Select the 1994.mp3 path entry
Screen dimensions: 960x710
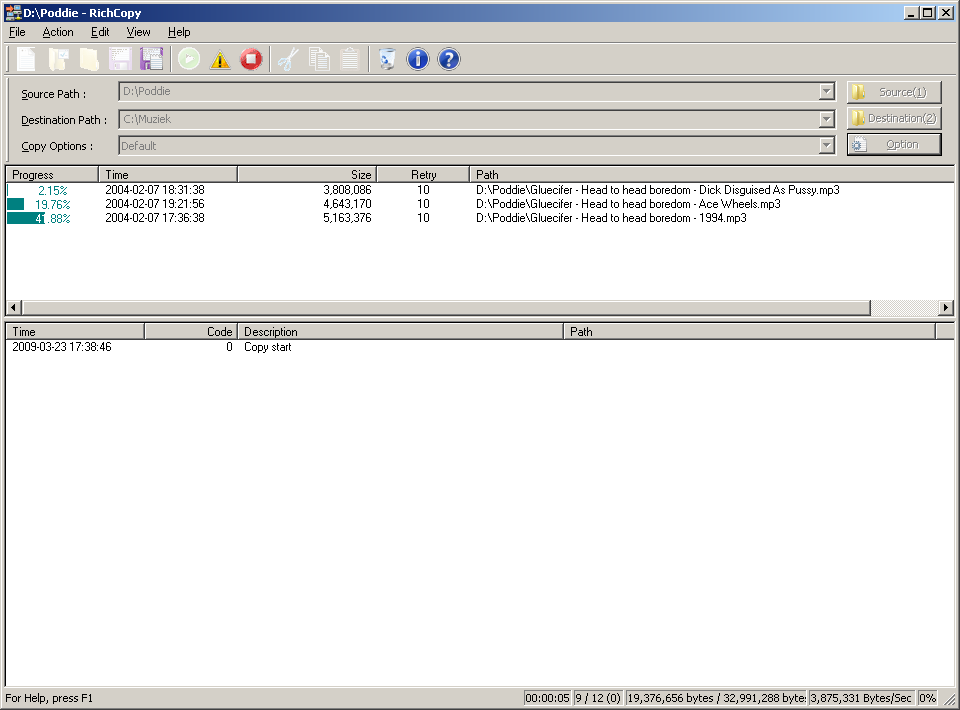pyautogui.click(x=611, y=218)
